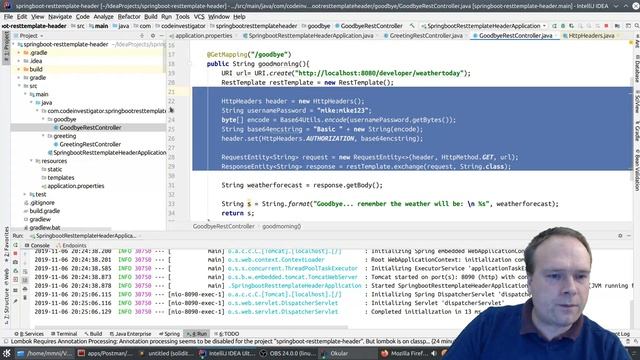Click the rerun icon in main toolbar
Image resolution: width=640 pixels, height=360 pixels.
pyautogui.click(x=554, y=26)
